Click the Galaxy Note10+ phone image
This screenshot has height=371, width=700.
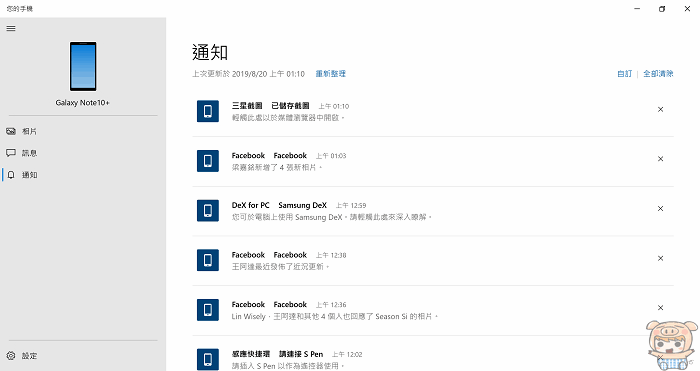pyautogui.click(x=83, y=66)
